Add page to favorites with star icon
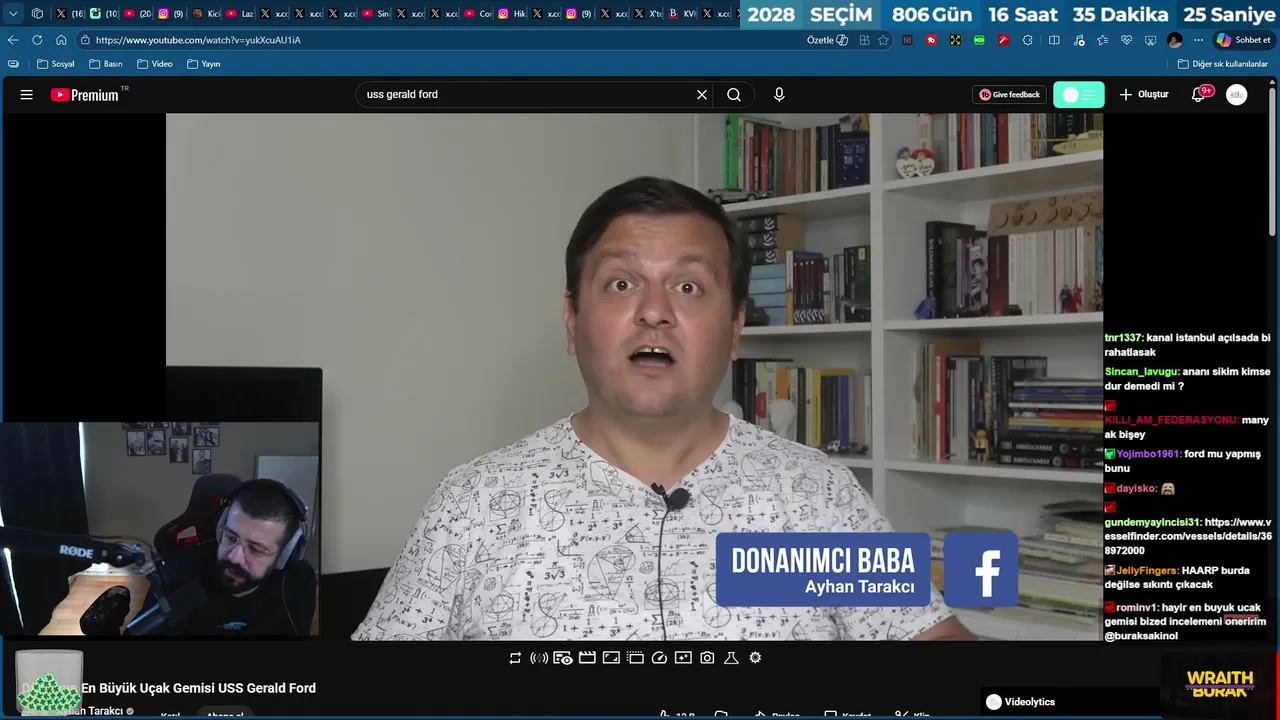Viewport: 1280px width, 720px height. 883,40
